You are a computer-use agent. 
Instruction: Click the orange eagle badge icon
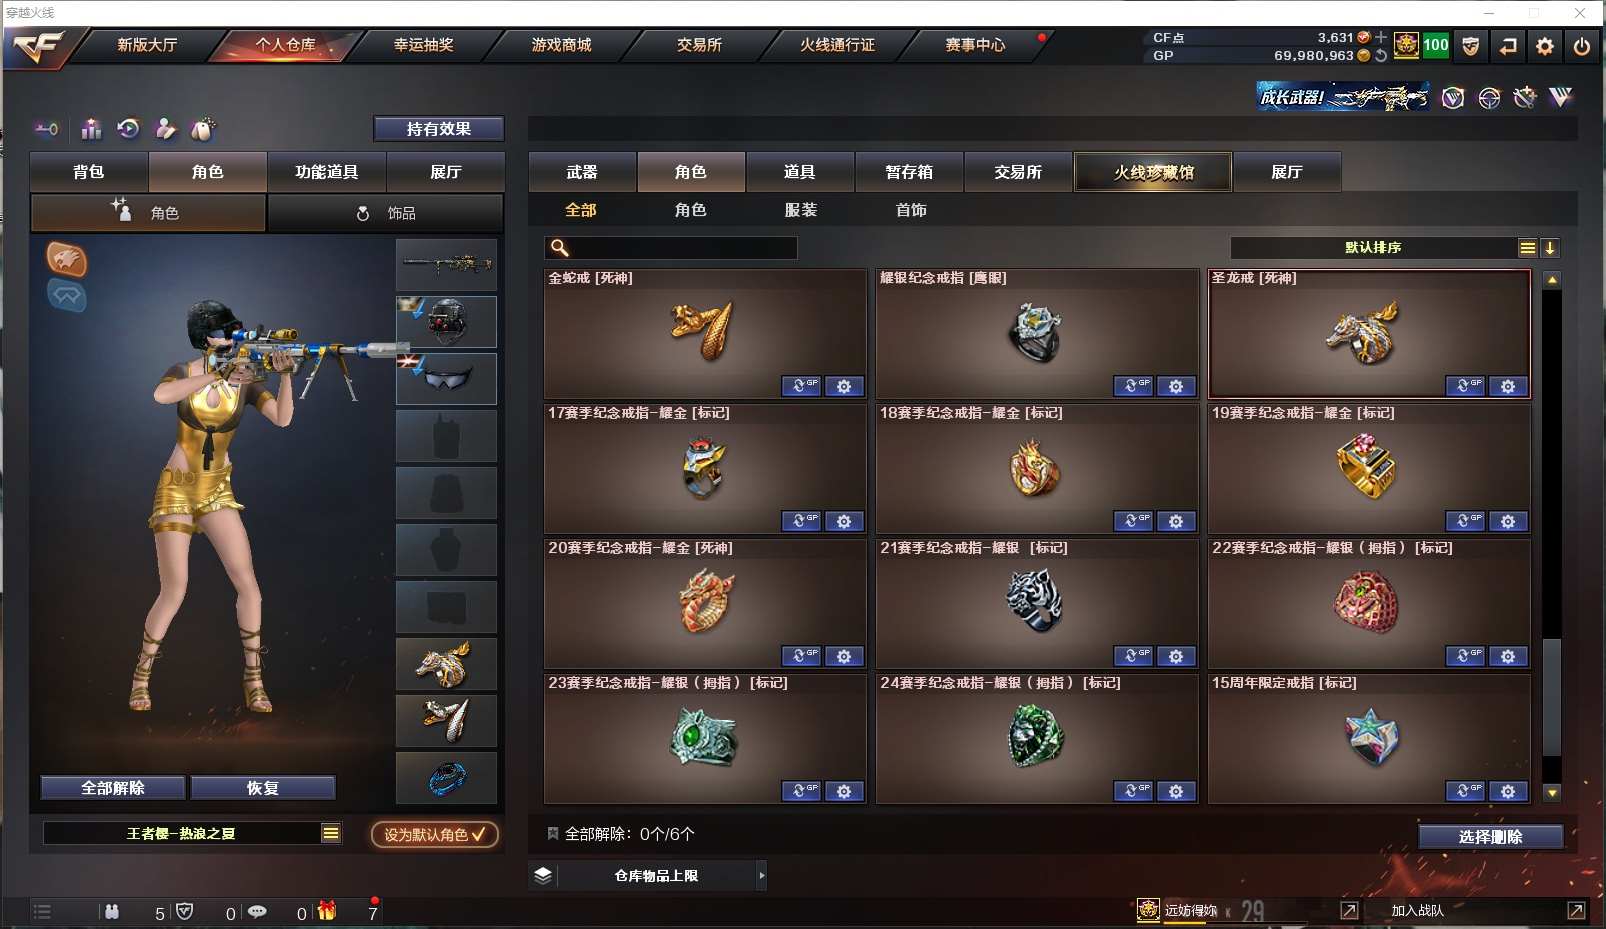pos(67,260)
